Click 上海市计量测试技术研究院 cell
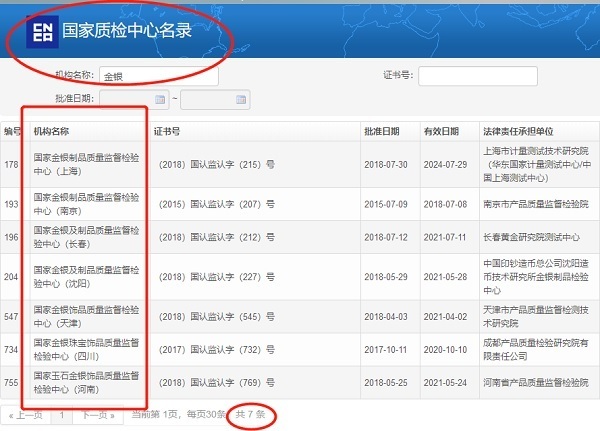The width and height of the screenshot is (600, 431). point(537,165)
